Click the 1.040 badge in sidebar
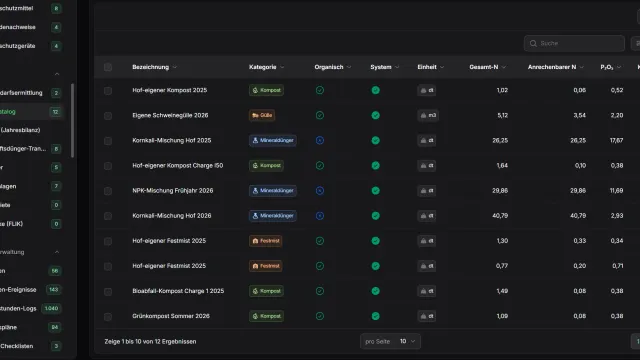 point(51,309)
